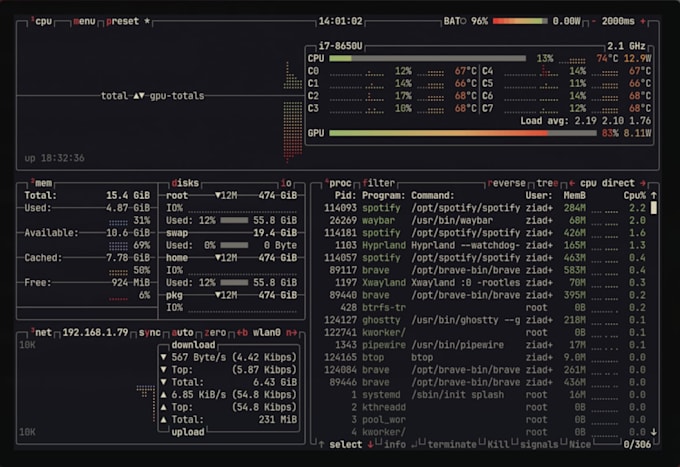Click the up-down arrows between total and gpu-totals
This screenshot has width=680, height=467.
139,96
